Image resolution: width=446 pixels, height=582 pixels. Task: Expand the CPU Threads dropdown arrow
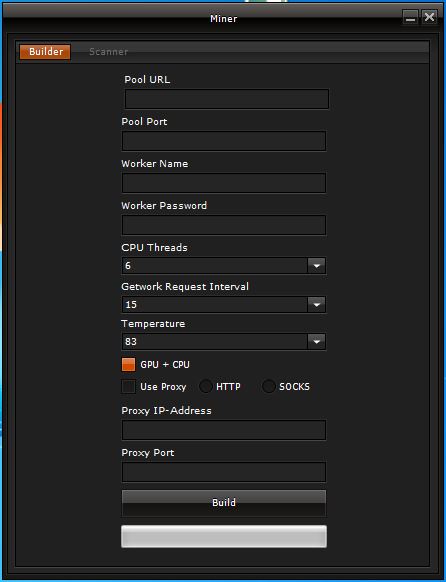pos(317,266)
